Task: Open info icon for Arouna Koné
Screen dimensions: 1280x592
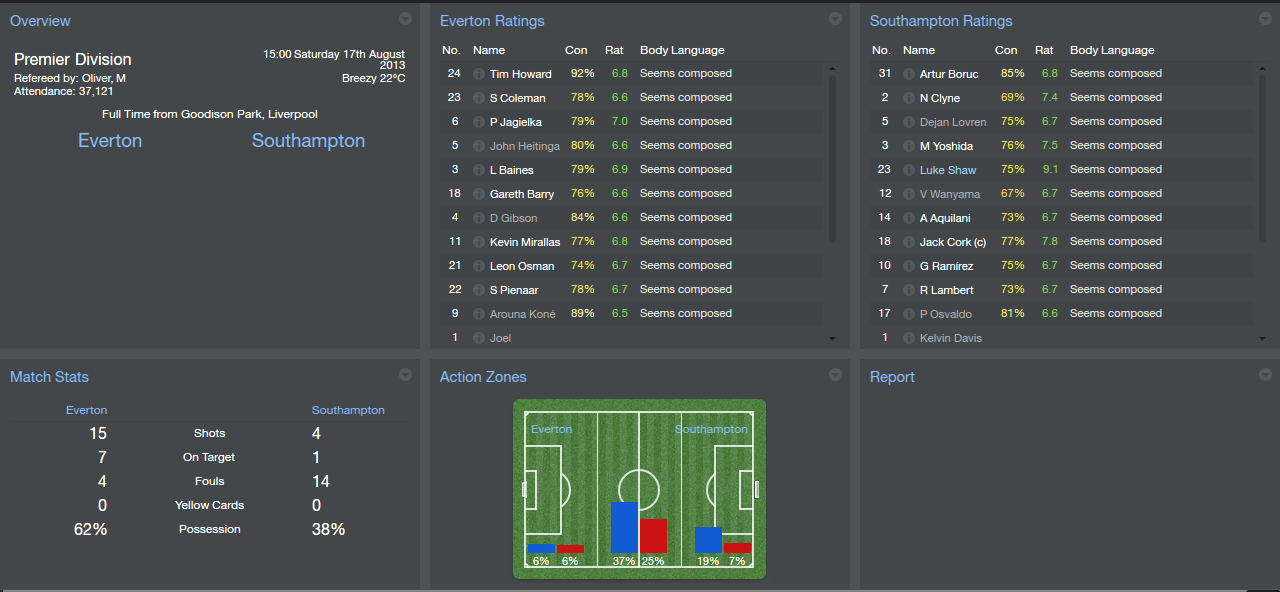Action: click(478, 314)
